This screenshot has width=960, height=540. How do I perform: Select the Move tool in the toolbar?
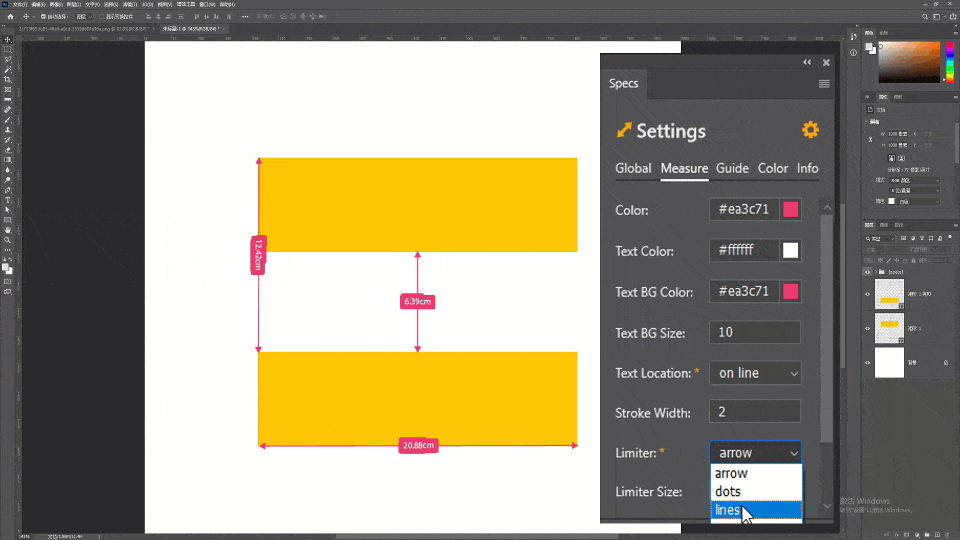coord(8,39)
